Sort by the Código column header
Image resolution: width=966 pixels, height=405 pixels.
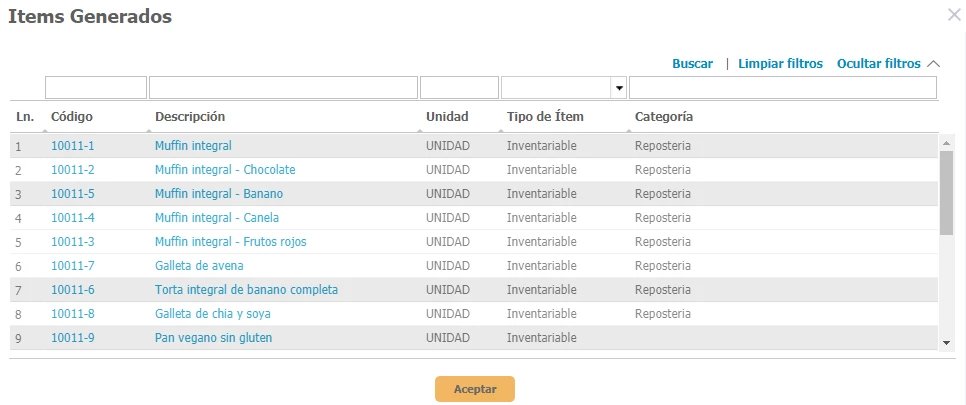click(71, 117)
